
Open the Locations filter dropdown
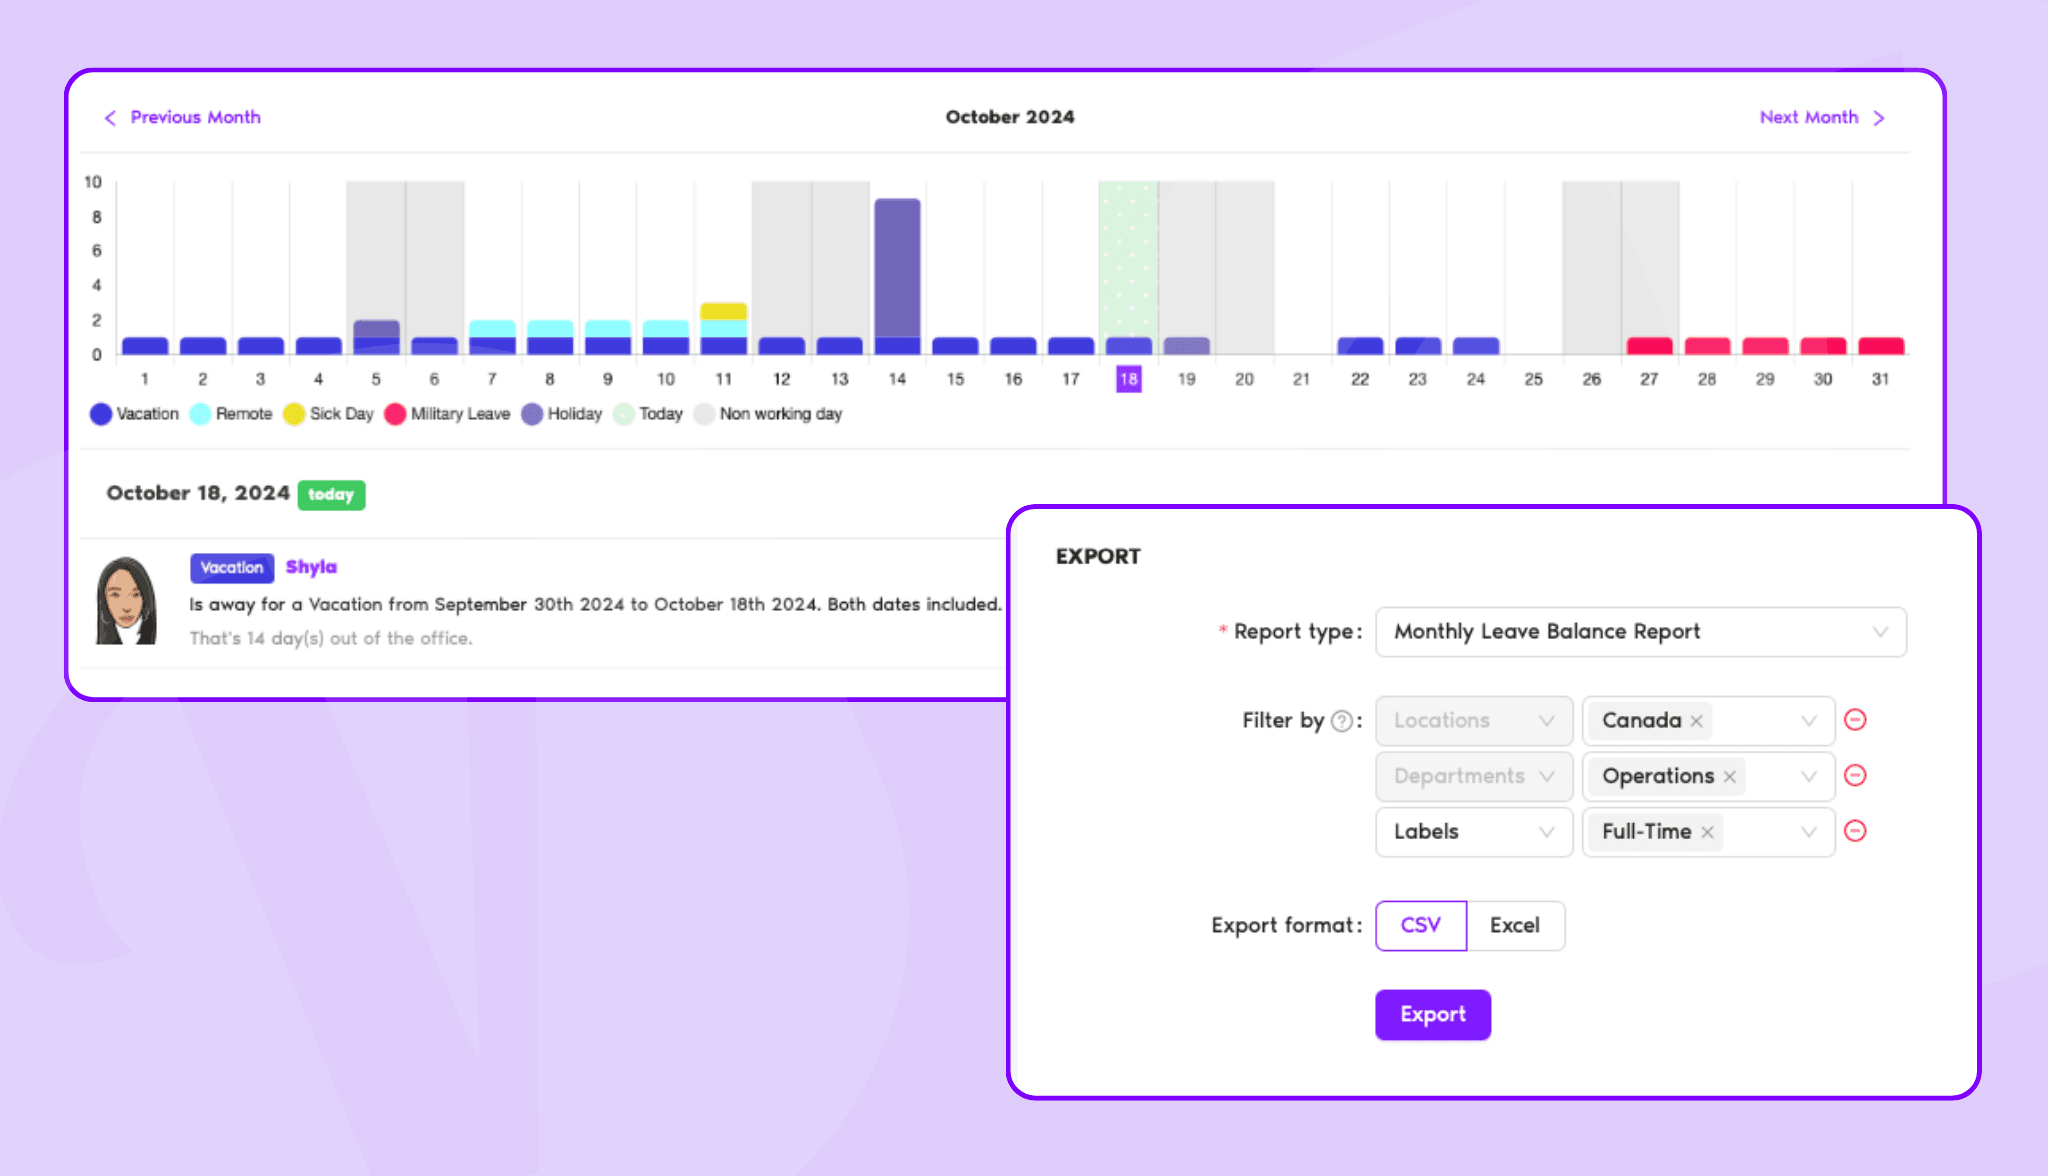pos(1474,721)
